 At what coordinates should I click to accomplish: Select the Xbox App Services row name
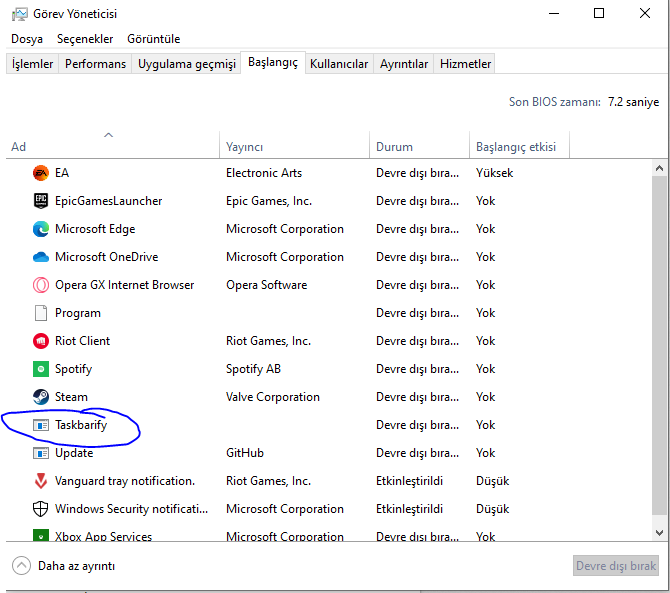[x=103, y=536]
